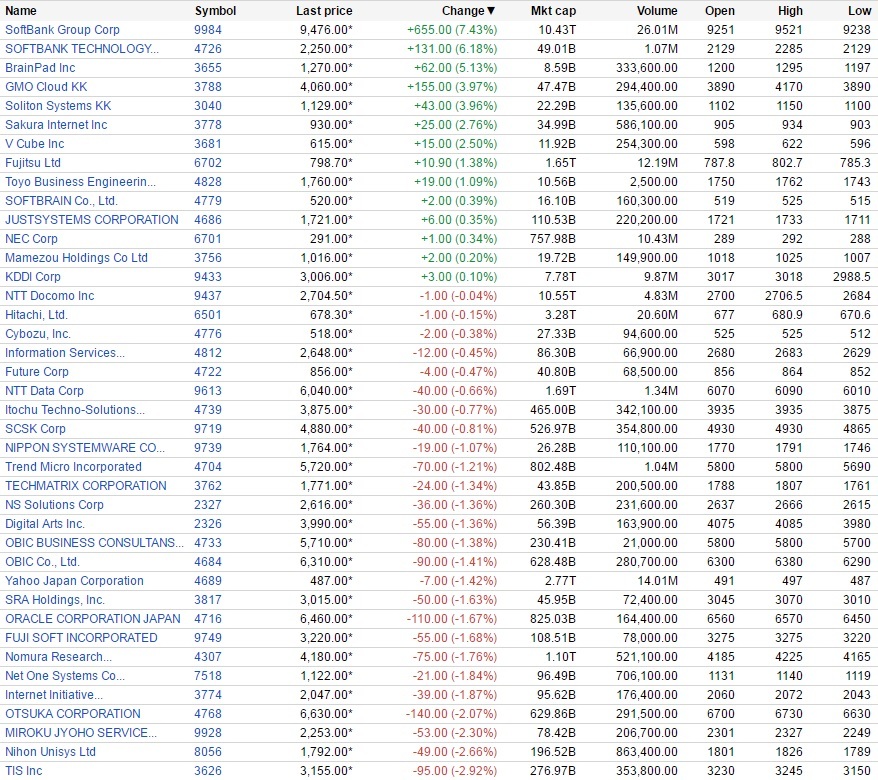878x780 pixels.
Task: Click the ticker symbol 9984
Action: coord(208,30)
